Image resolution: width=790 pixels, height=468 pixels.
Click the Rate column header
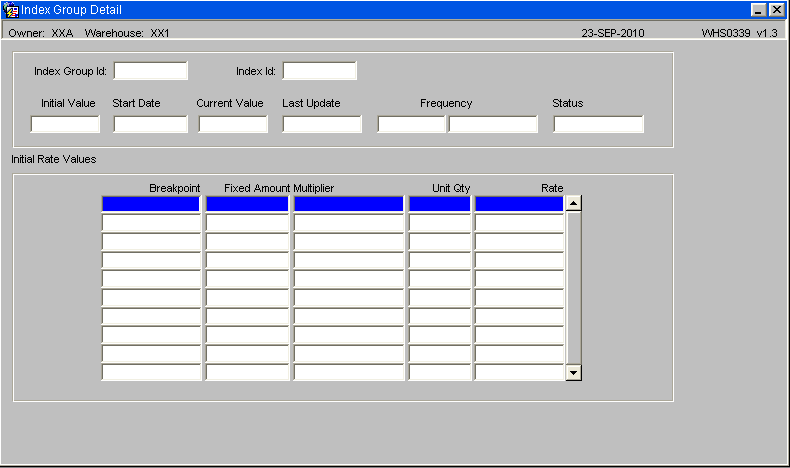coord(552,188)
